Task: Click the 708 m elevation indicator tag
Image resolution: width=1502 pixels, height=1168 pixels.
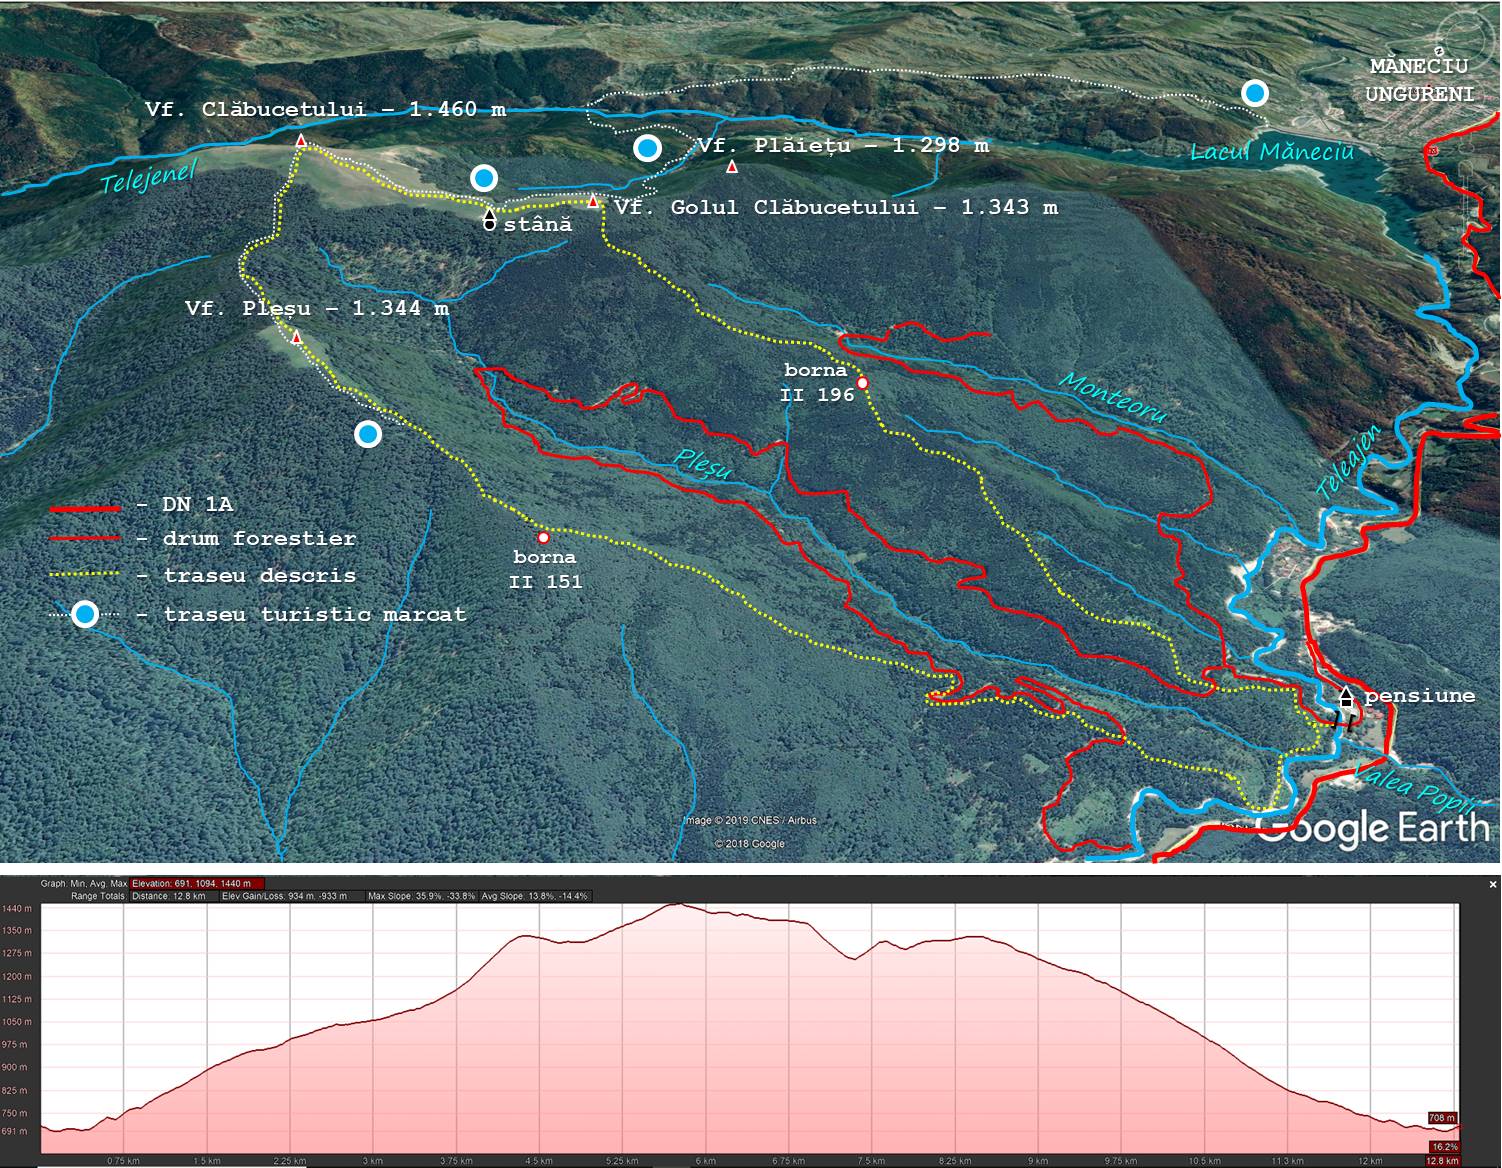Action: tap(1442, 1118)
